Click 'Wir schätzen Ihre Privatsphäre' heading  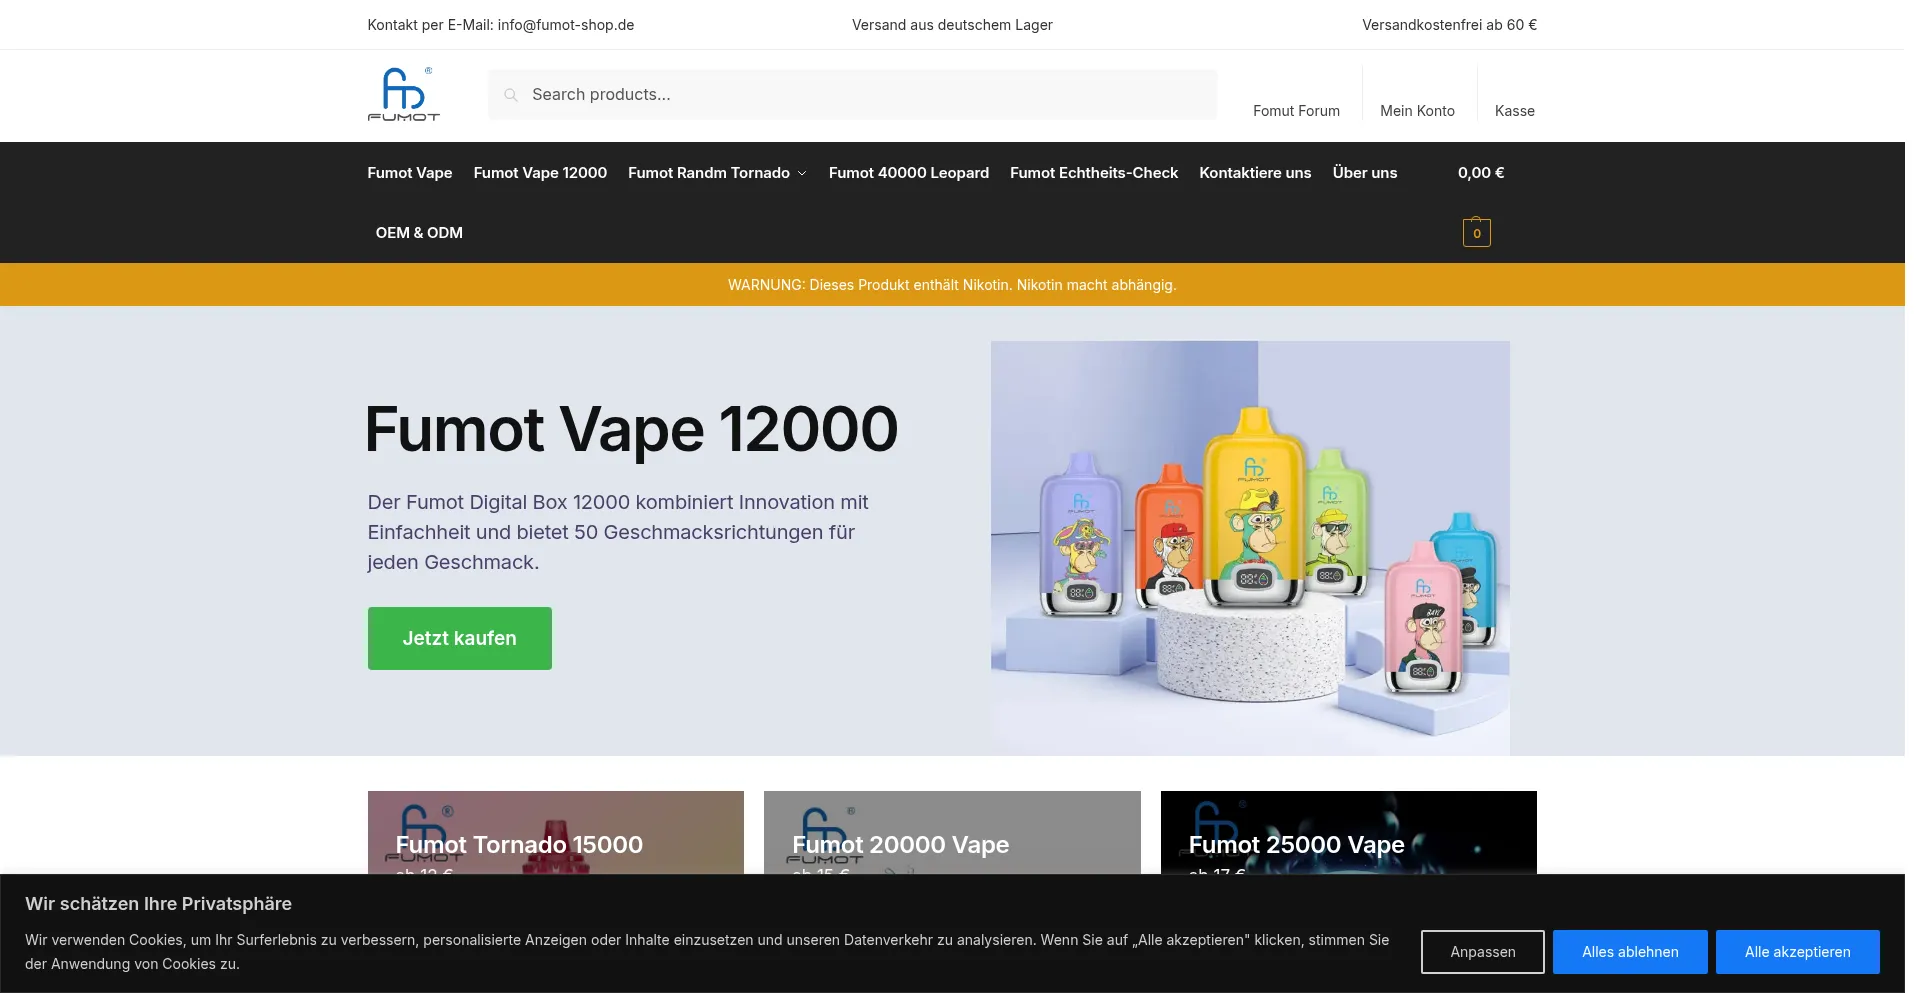coord(158,904)
